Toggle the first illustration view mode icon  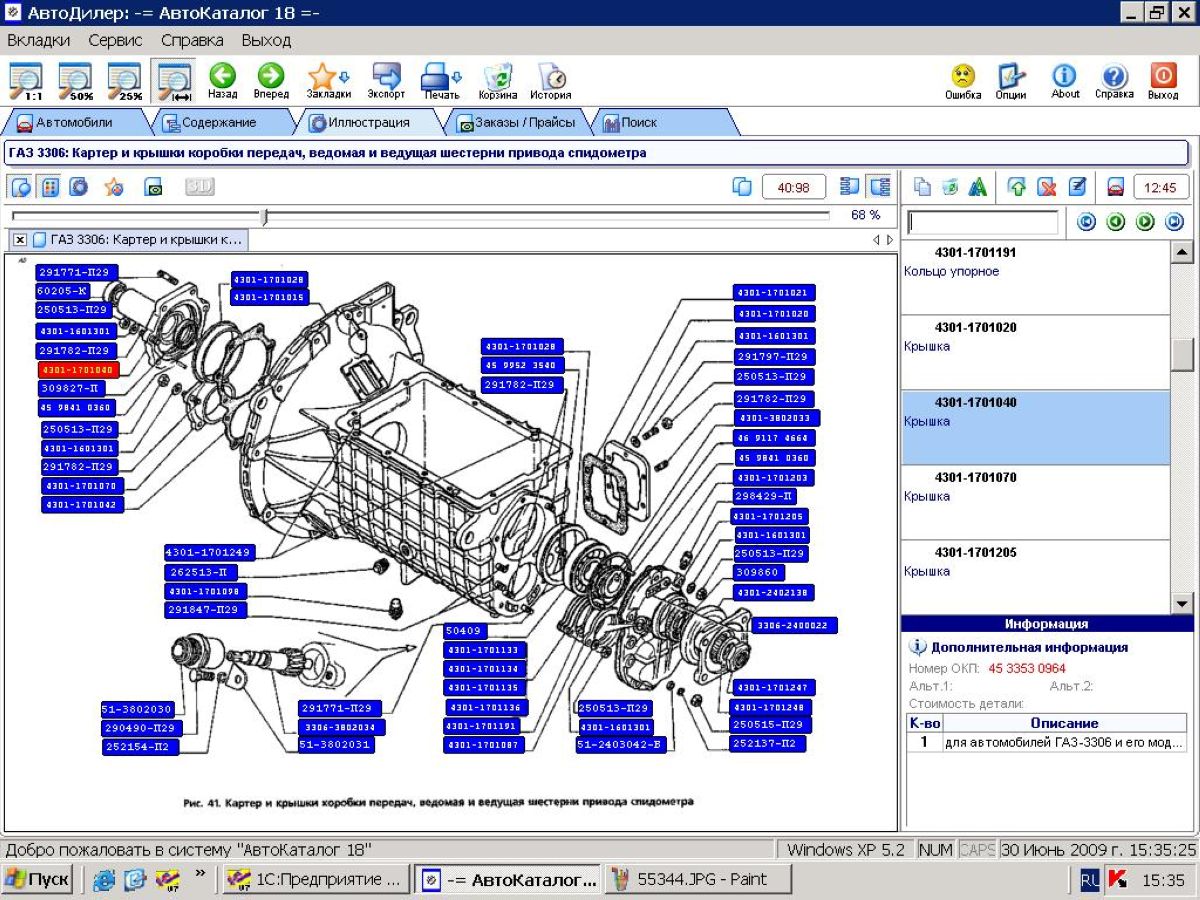pos(21,186)
